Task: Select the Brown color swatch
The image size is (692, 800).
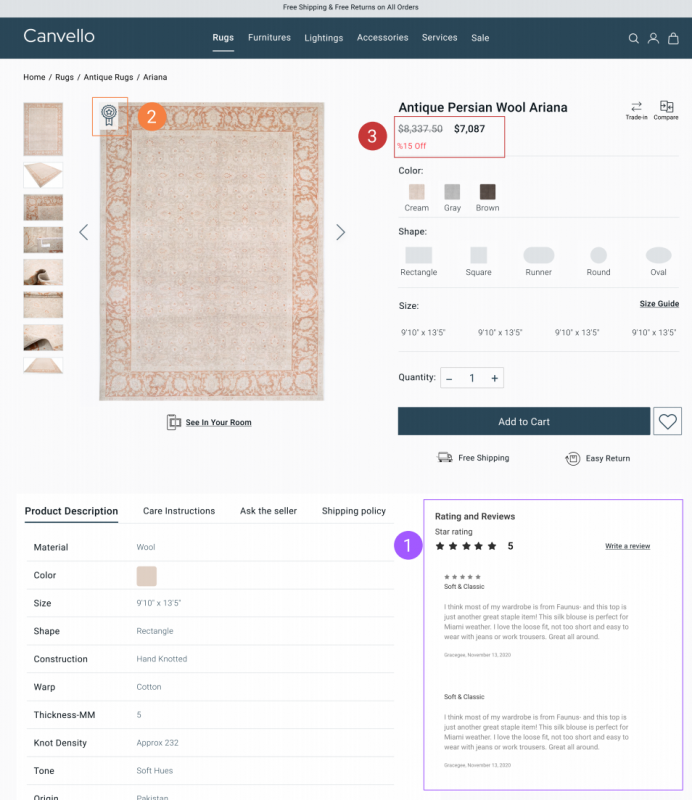Action: [487, 192]
